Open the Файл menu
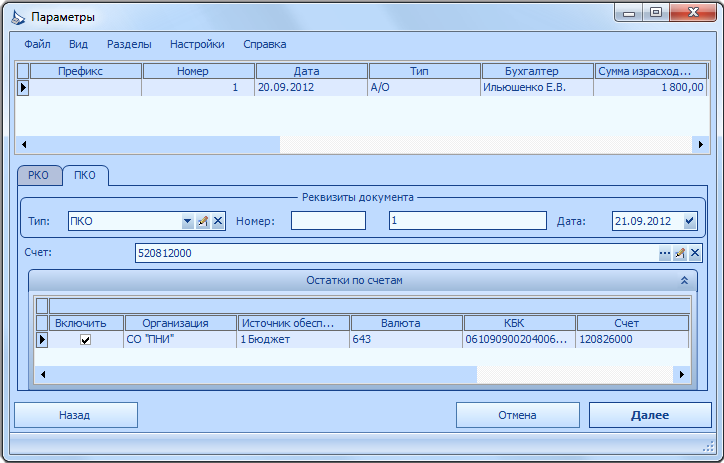This screenshot has height=463, width=724. (x=37, y=44)
